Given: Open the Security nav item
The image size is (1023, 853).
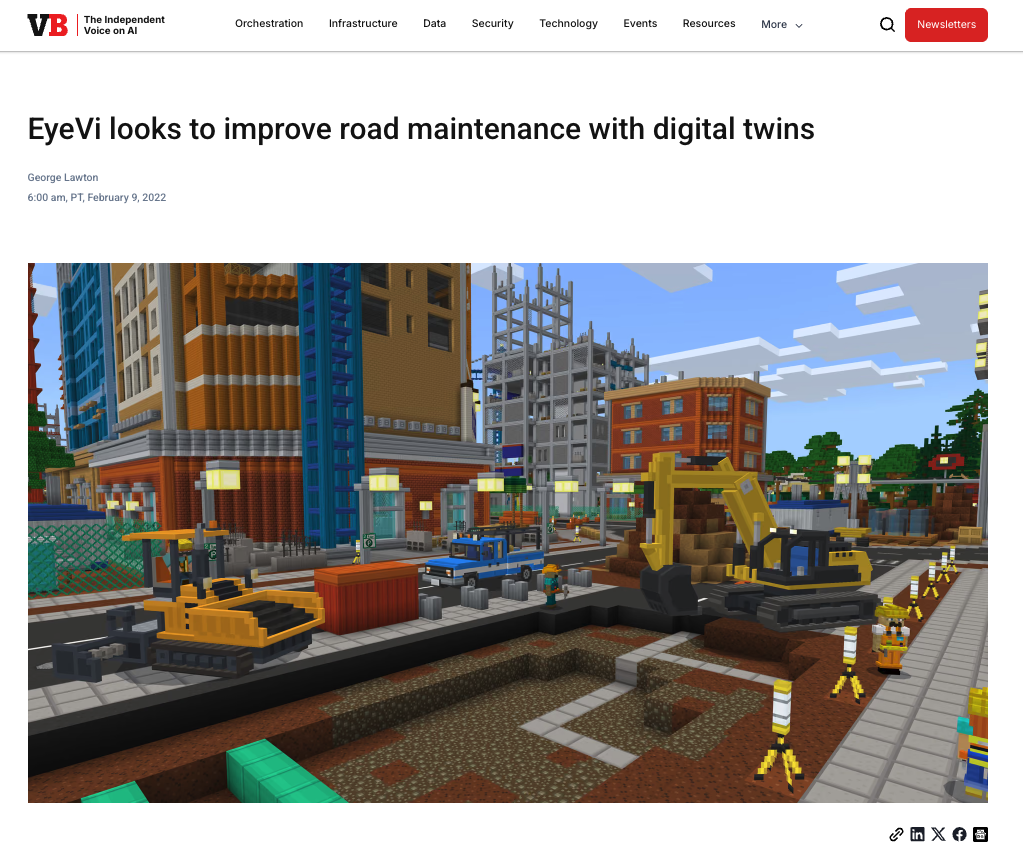Looking at the screenshot, I should [493, 23].
